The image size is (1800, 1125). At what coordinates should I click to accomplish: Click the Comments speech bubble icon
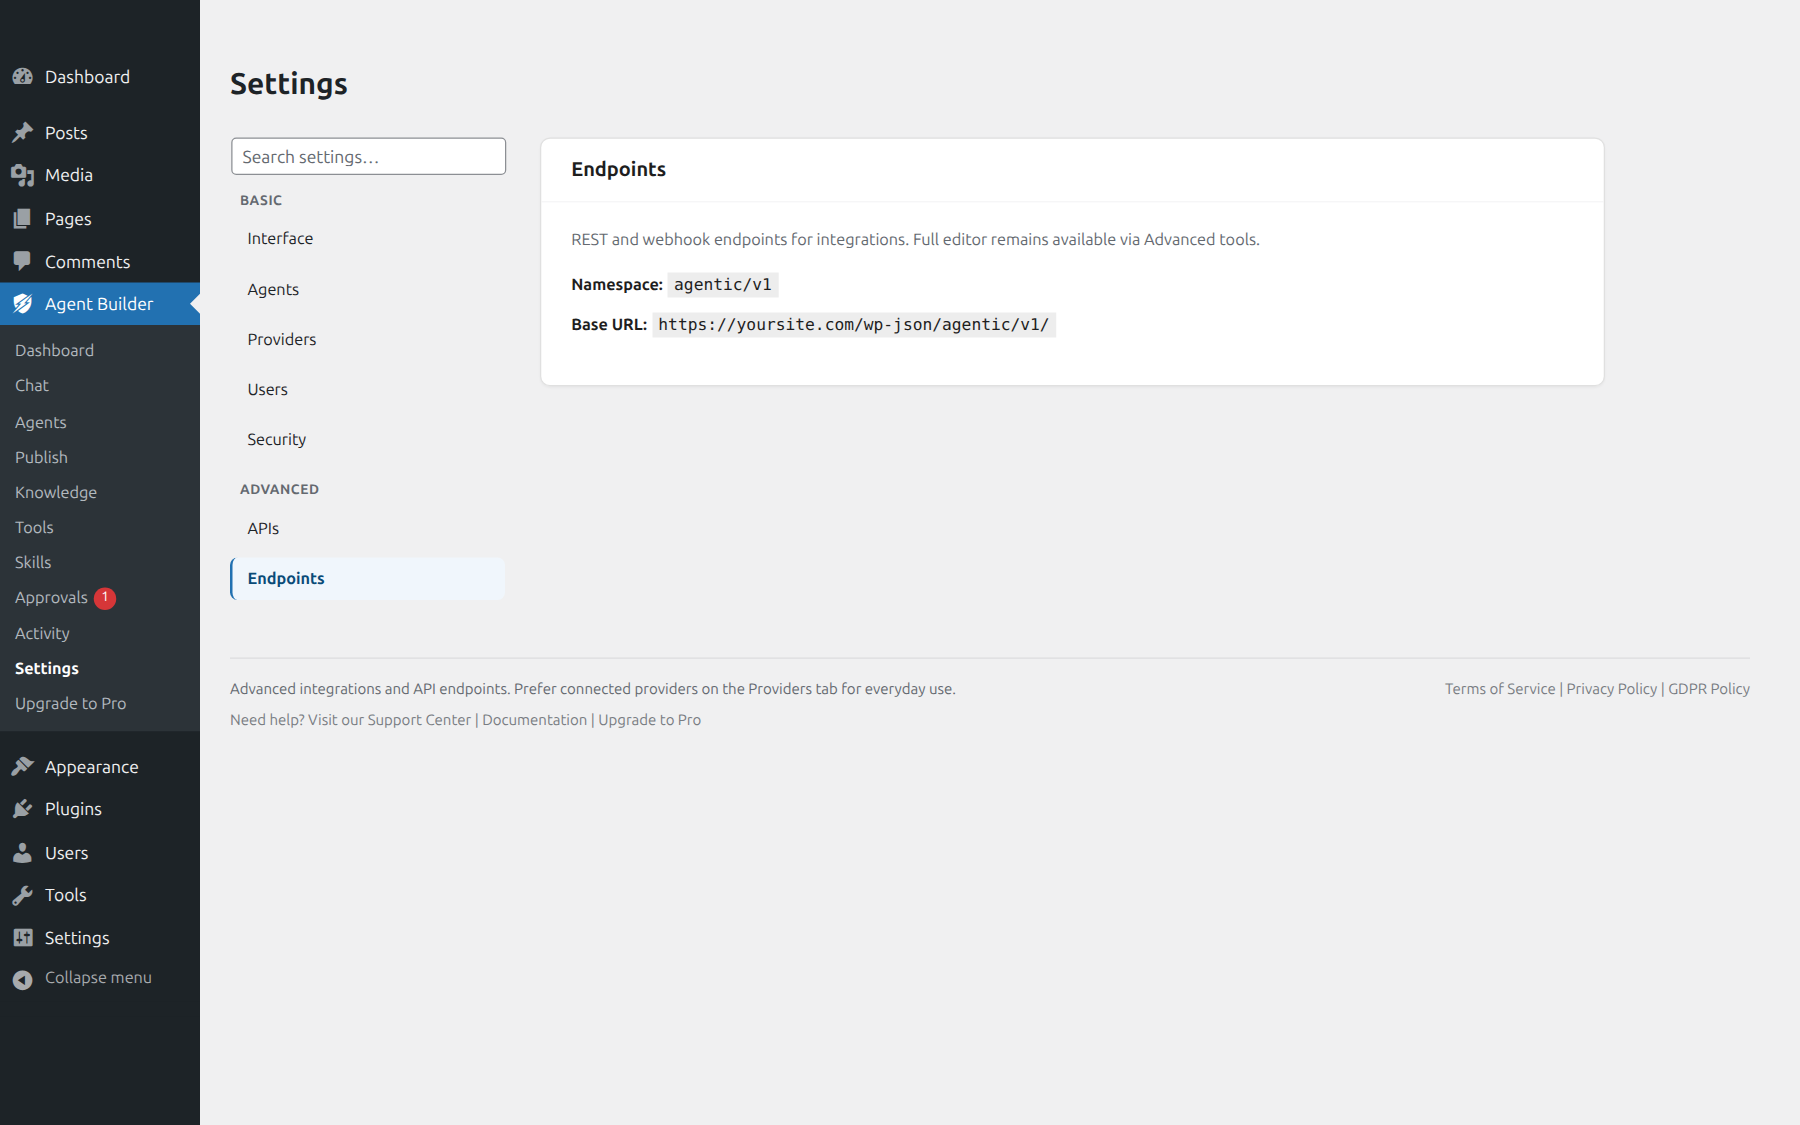click(22, 262)
